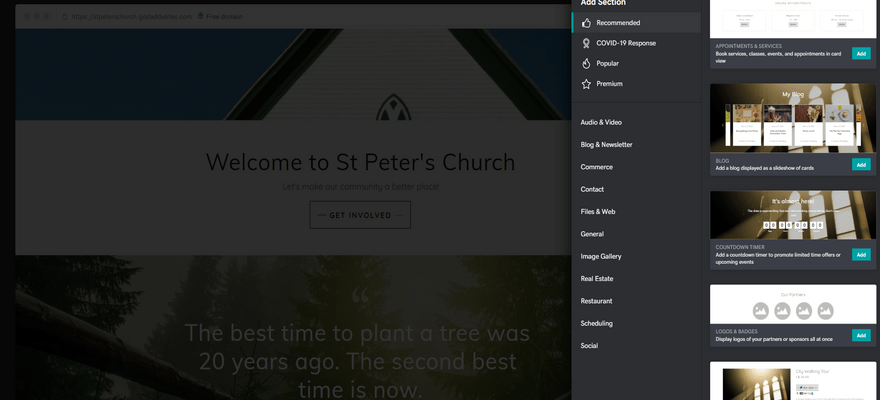This screenshot has height=400, width=880.
Task: Add the Countdown Timer section
Action: [x=861, y=254]
